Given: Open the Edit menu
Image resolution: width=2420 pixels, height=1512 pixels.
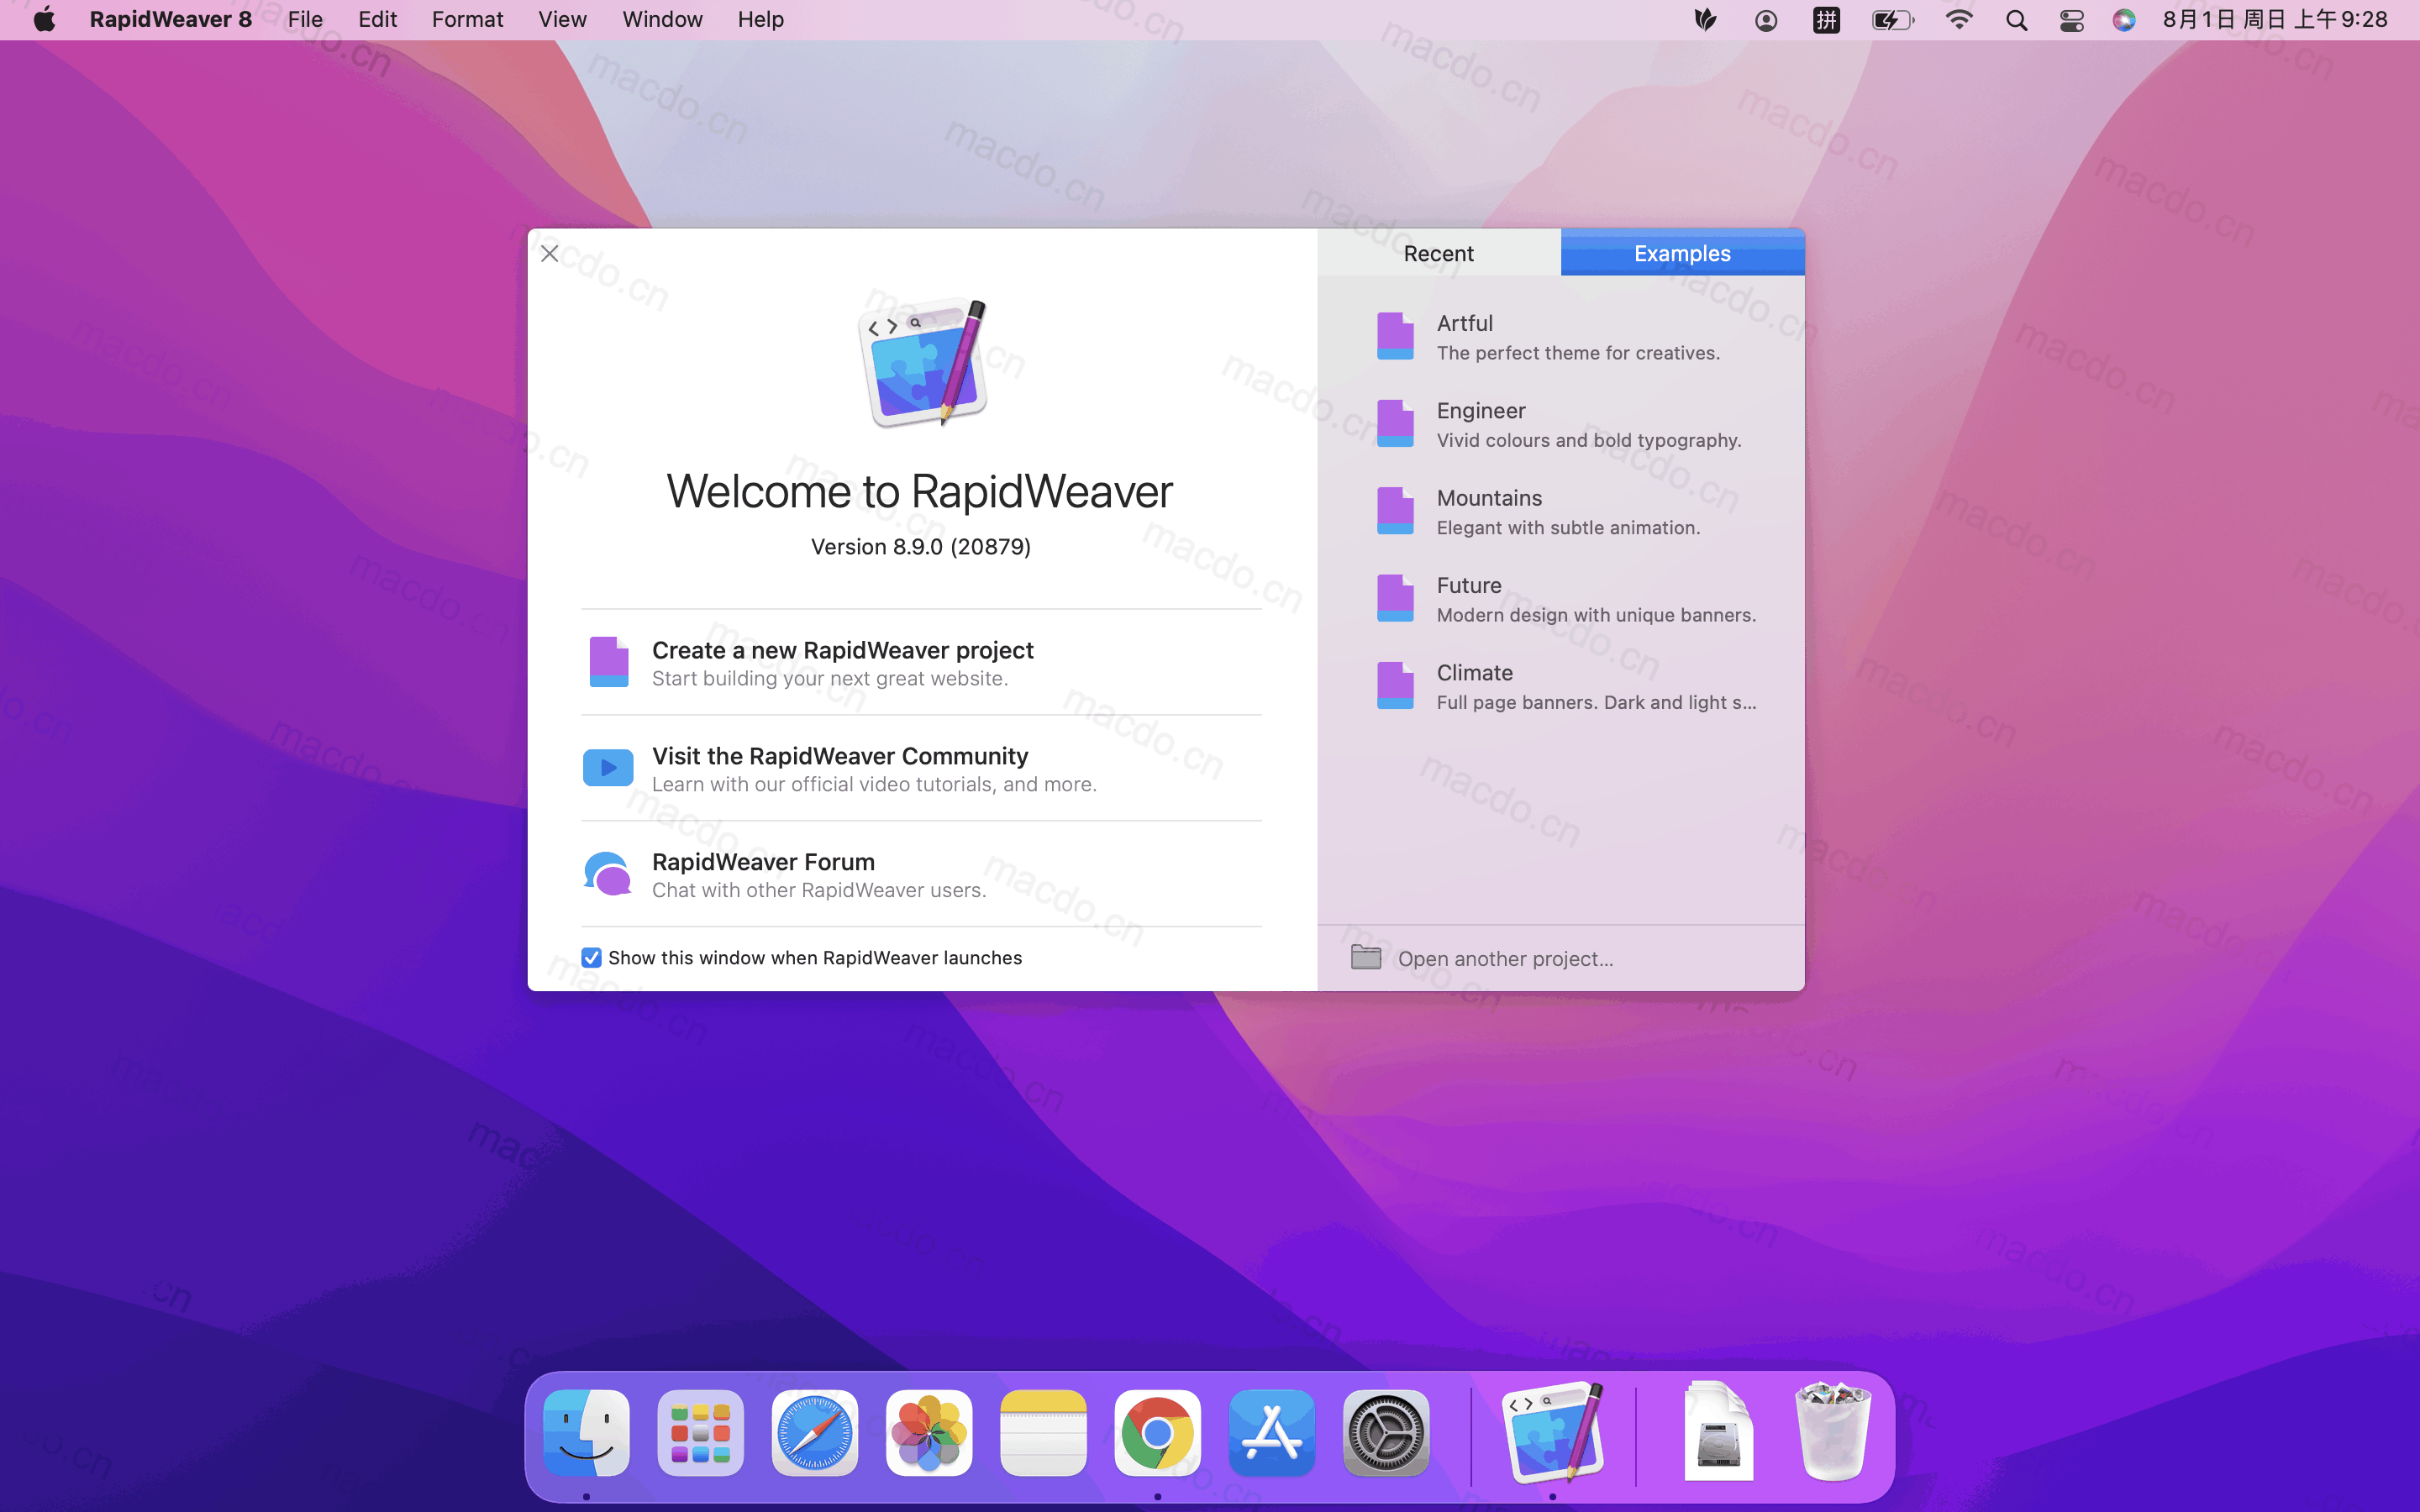Looking at the screenshot, I should point(377,19).
